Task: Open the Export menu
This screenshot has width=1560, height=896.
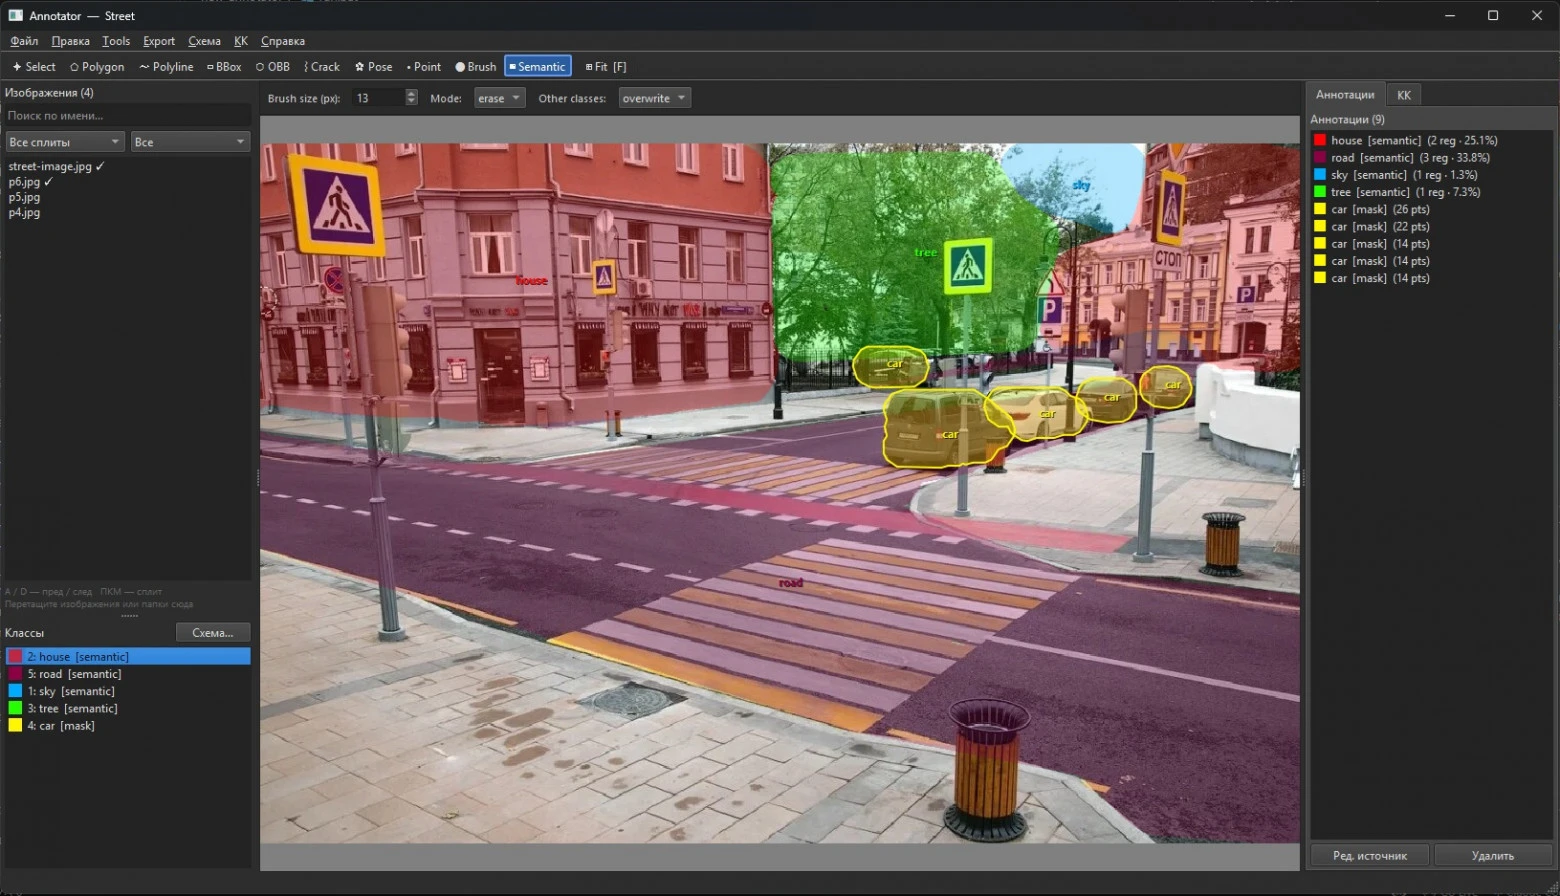Action: (x=159, y=41)
